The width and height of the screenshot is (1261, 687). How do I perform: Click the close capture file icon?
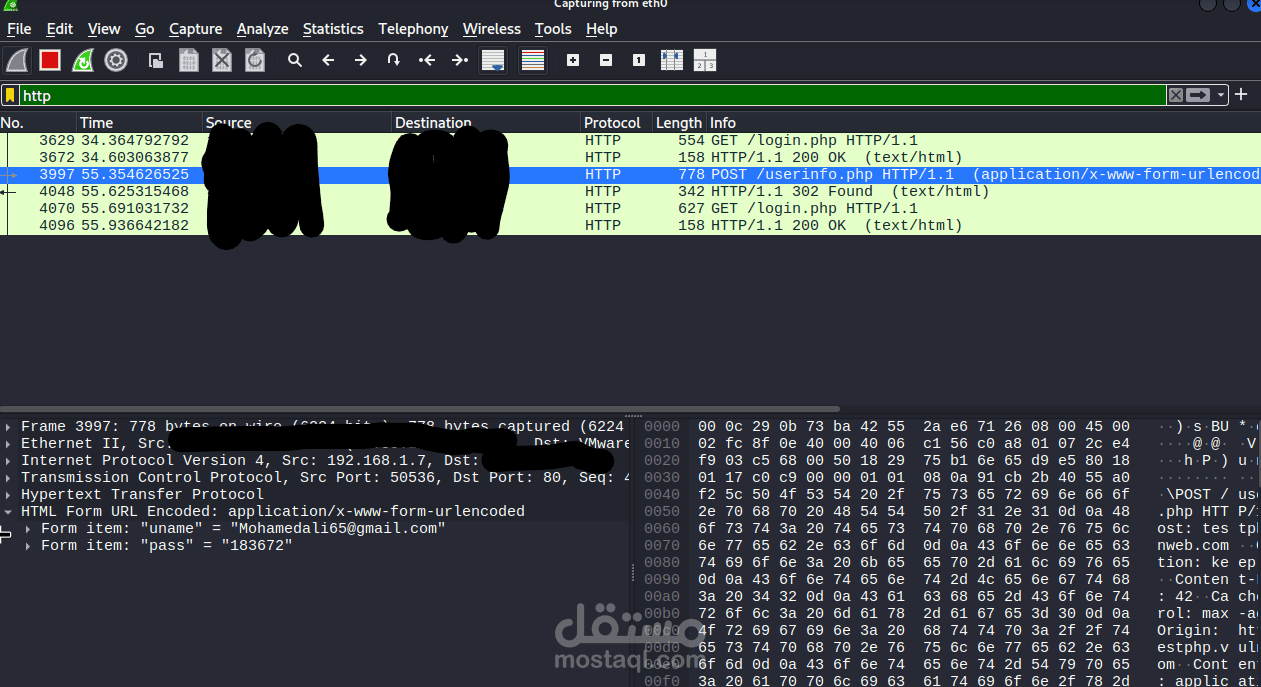(222, 61)
